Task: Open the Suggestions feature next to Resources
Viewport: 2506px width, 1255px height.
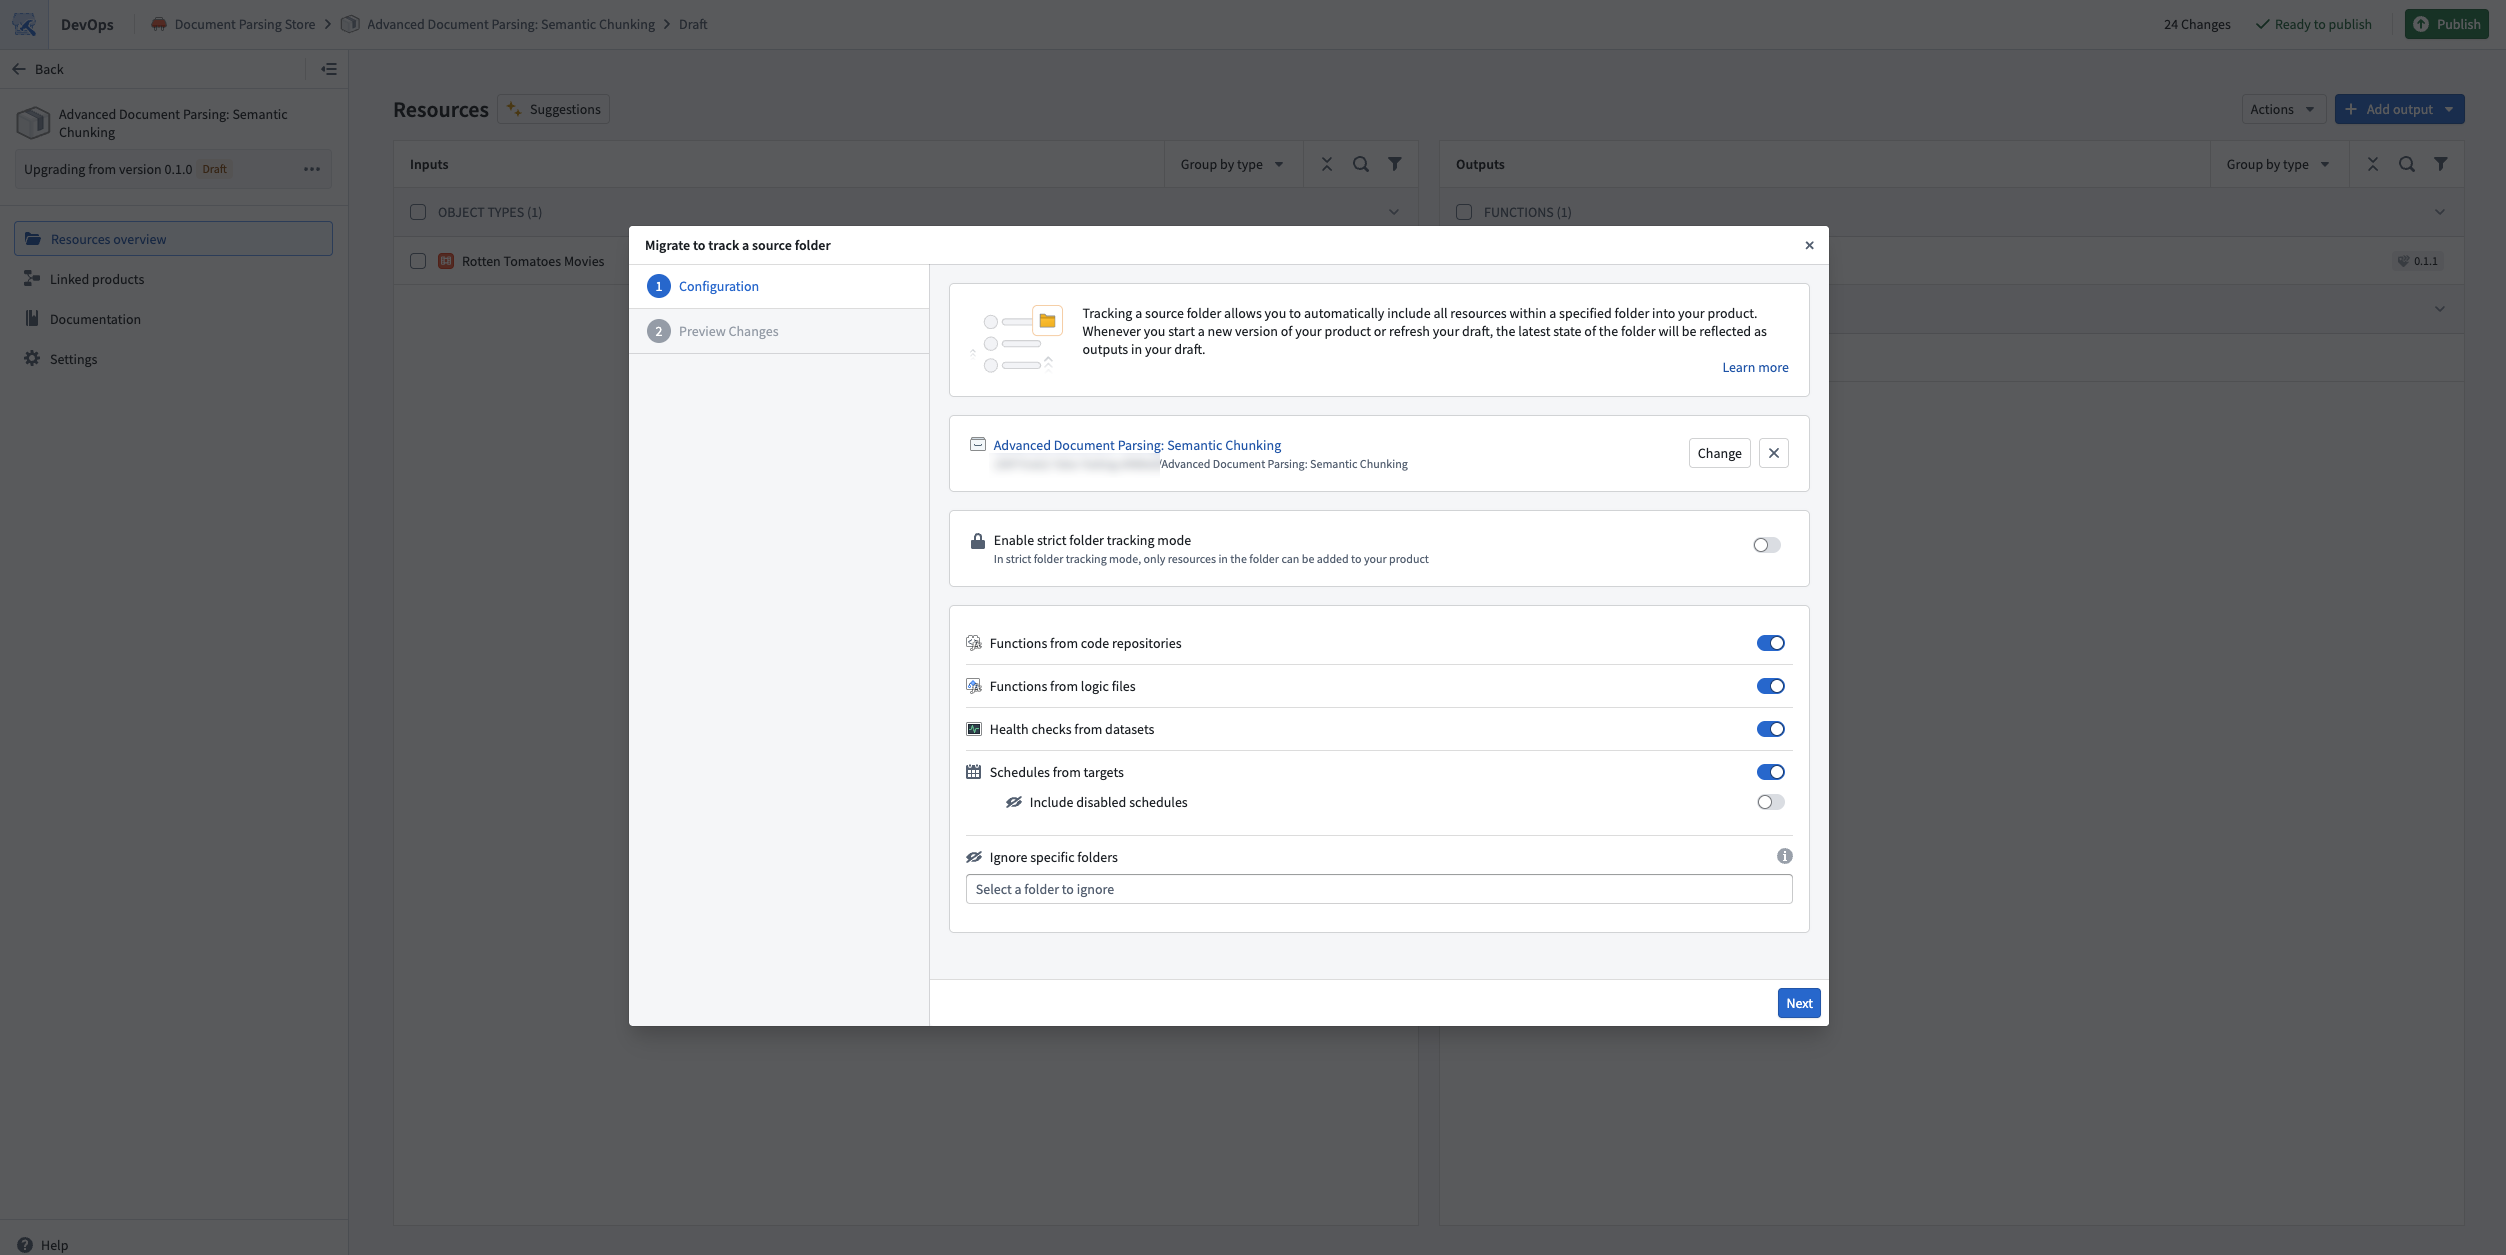Action: pyautogui.click(x=553, y=108)
